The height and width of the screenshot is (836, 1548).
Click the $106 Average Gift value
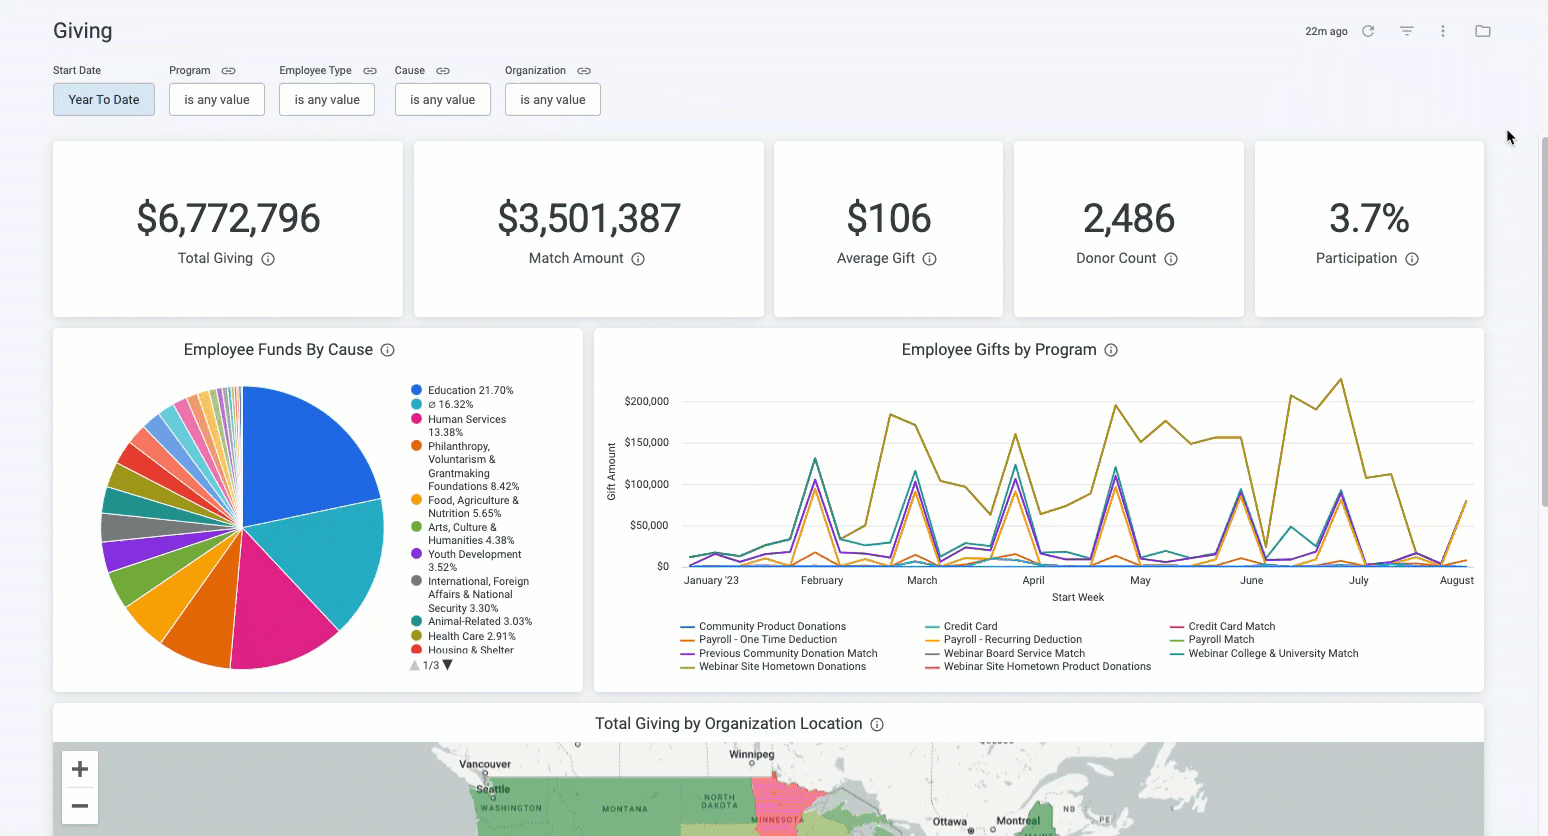point(888,218)
